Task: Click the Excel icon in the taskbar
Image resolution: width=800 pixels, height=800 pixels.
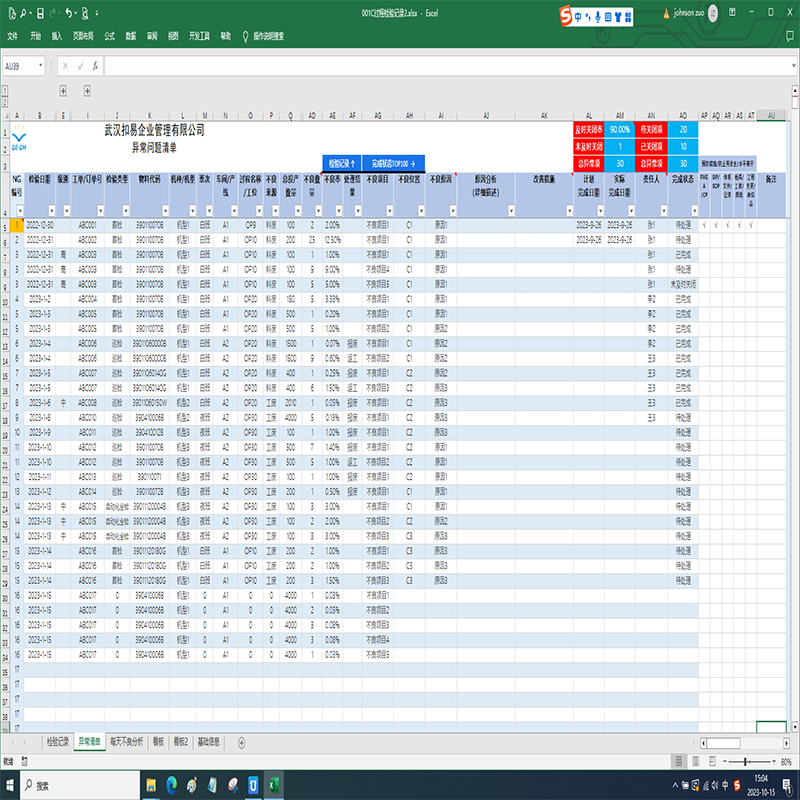Action: pos(273,785)
